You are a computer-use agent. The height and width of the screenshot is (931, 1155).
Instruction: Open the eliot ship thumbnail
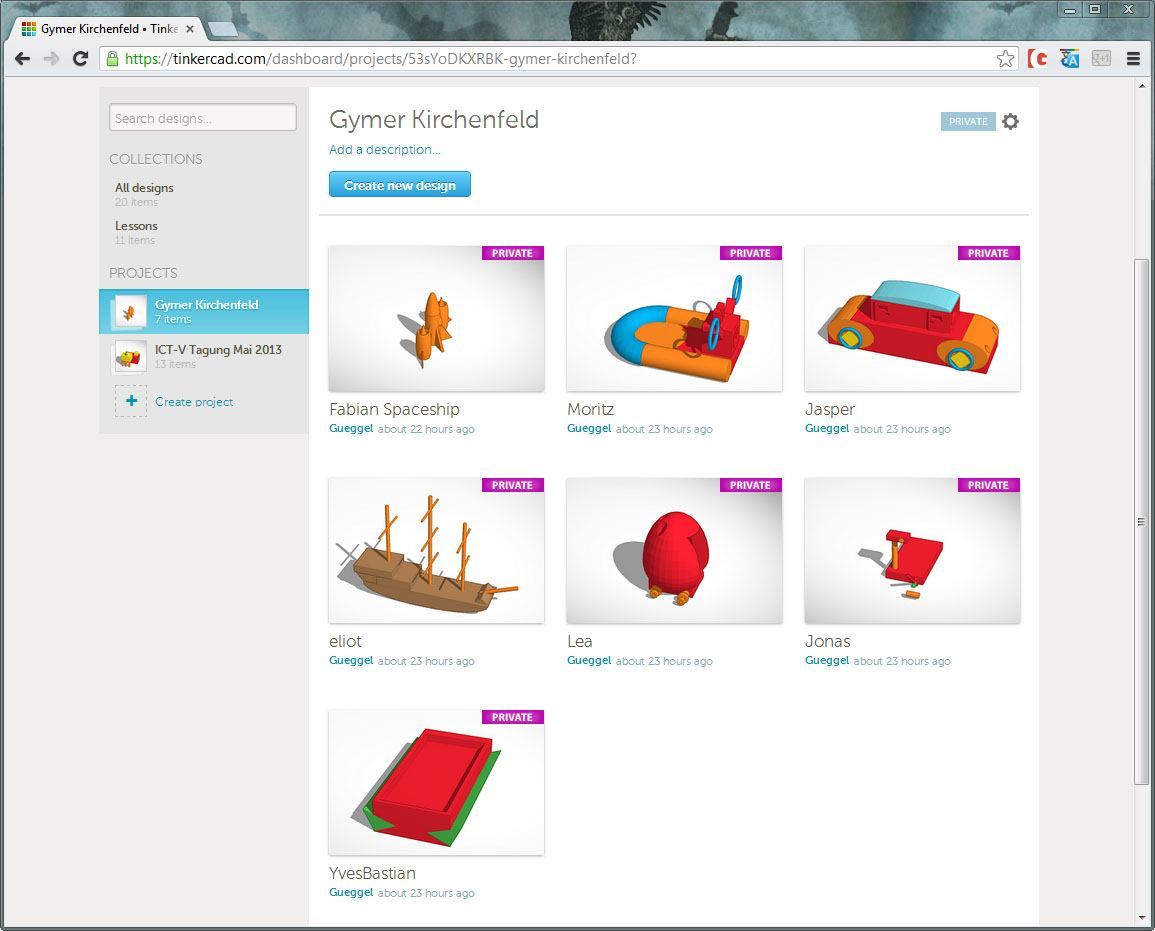[x=437, y=550]
